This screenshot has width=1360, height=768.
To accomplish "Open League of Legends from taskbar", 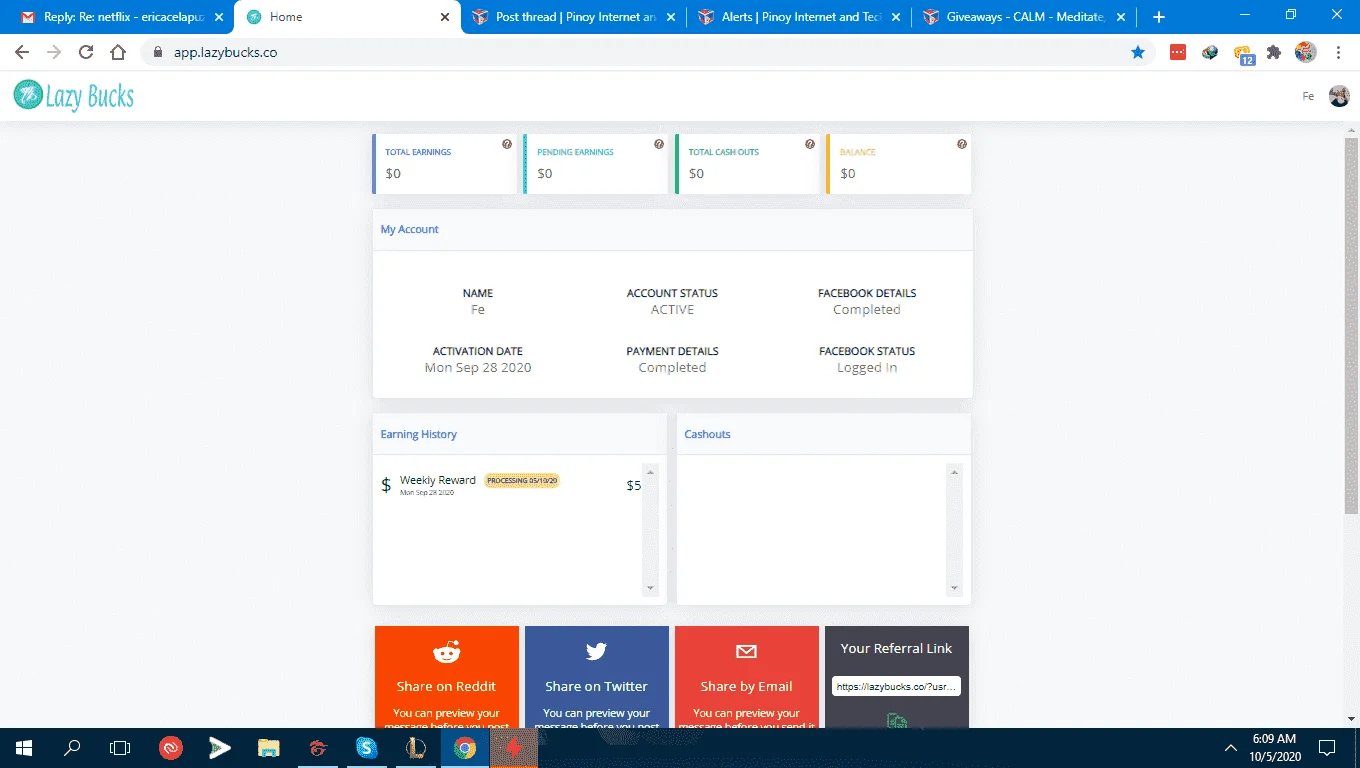I will coord(416,747).
